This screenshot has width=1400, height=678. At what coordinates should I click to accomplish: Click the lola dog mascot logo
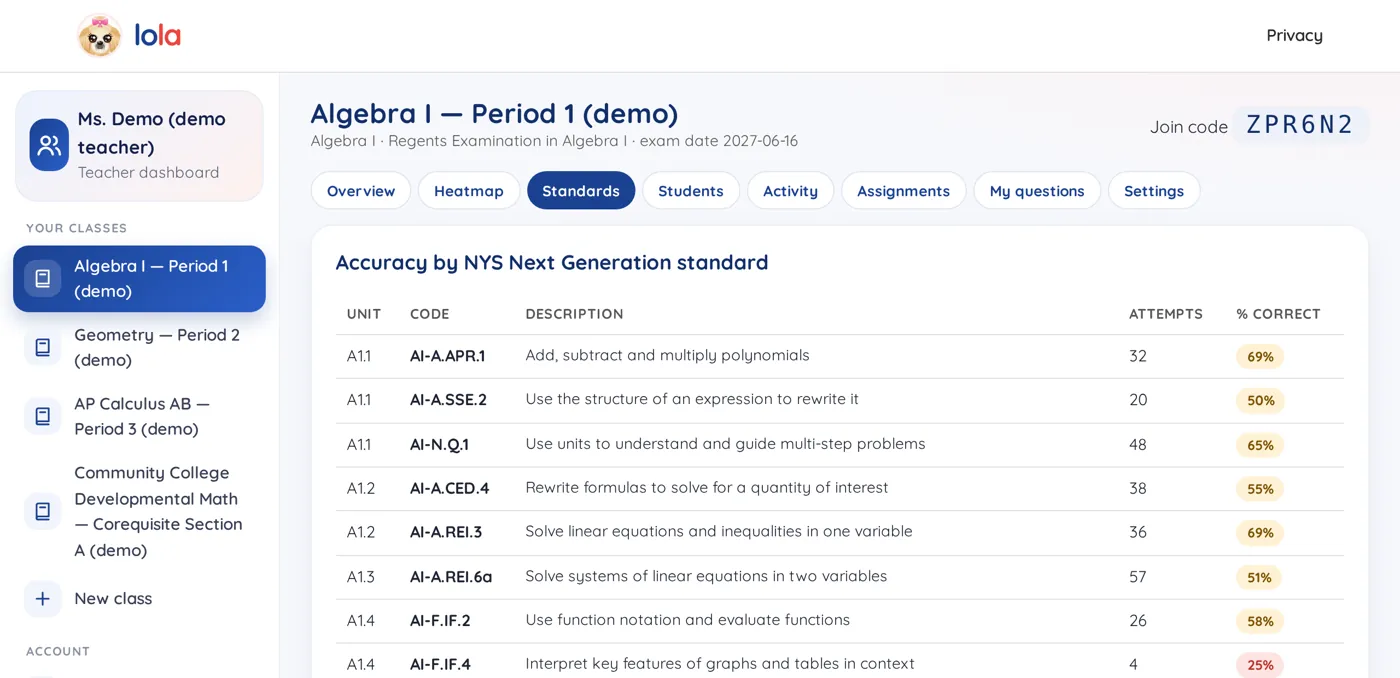click(x=99, y=35)
